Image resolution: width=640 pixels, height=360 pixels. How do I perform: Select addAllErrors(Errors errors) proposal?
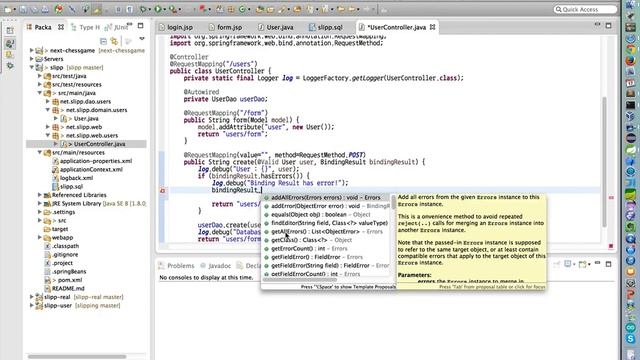326,198
